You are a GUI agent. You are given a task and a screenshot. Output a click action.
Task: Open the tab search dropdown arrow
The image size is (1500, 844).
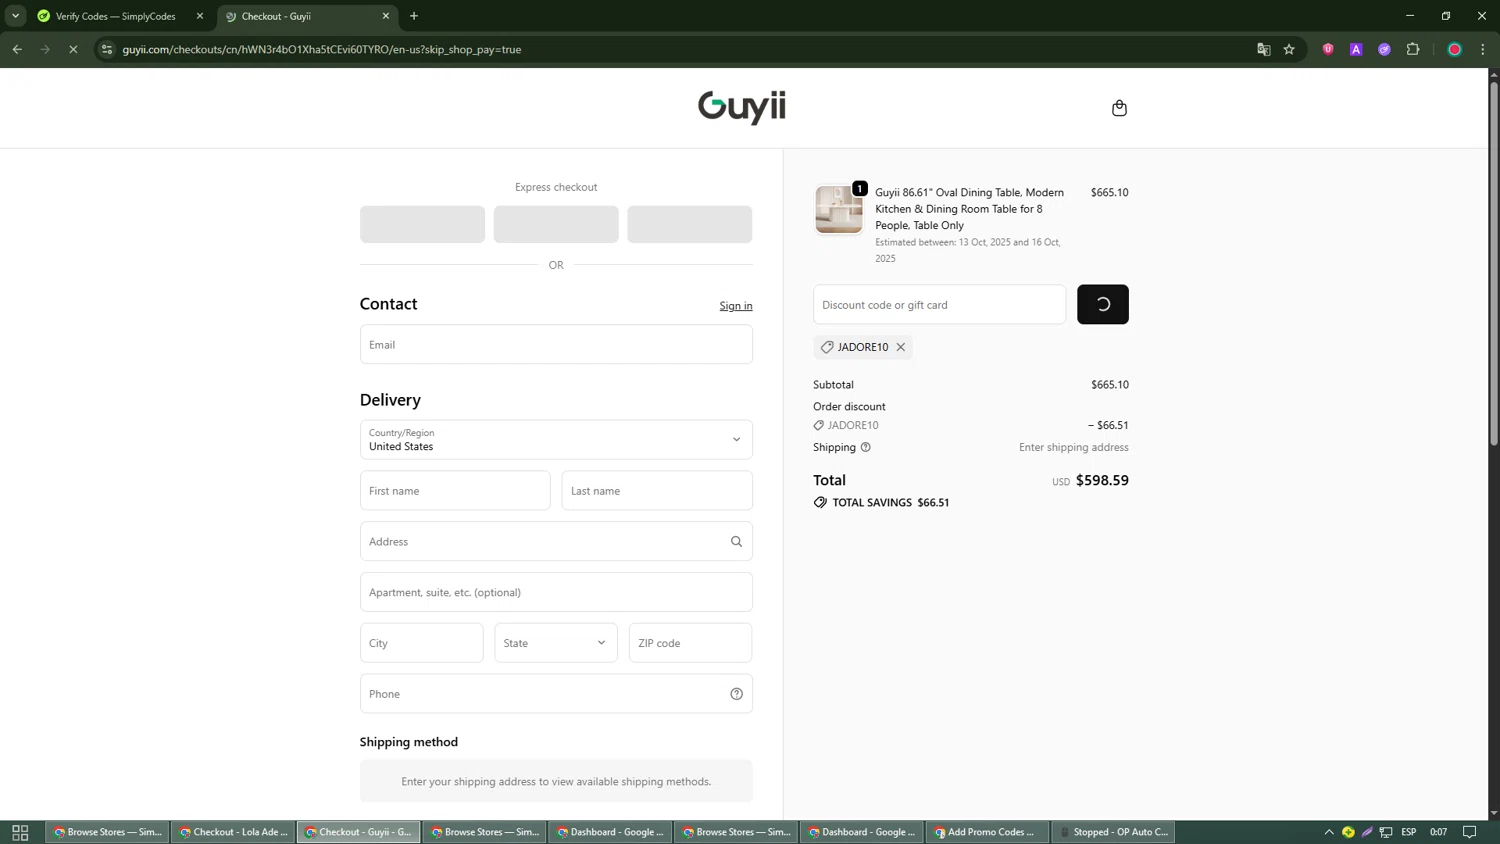tap(15, 16)
